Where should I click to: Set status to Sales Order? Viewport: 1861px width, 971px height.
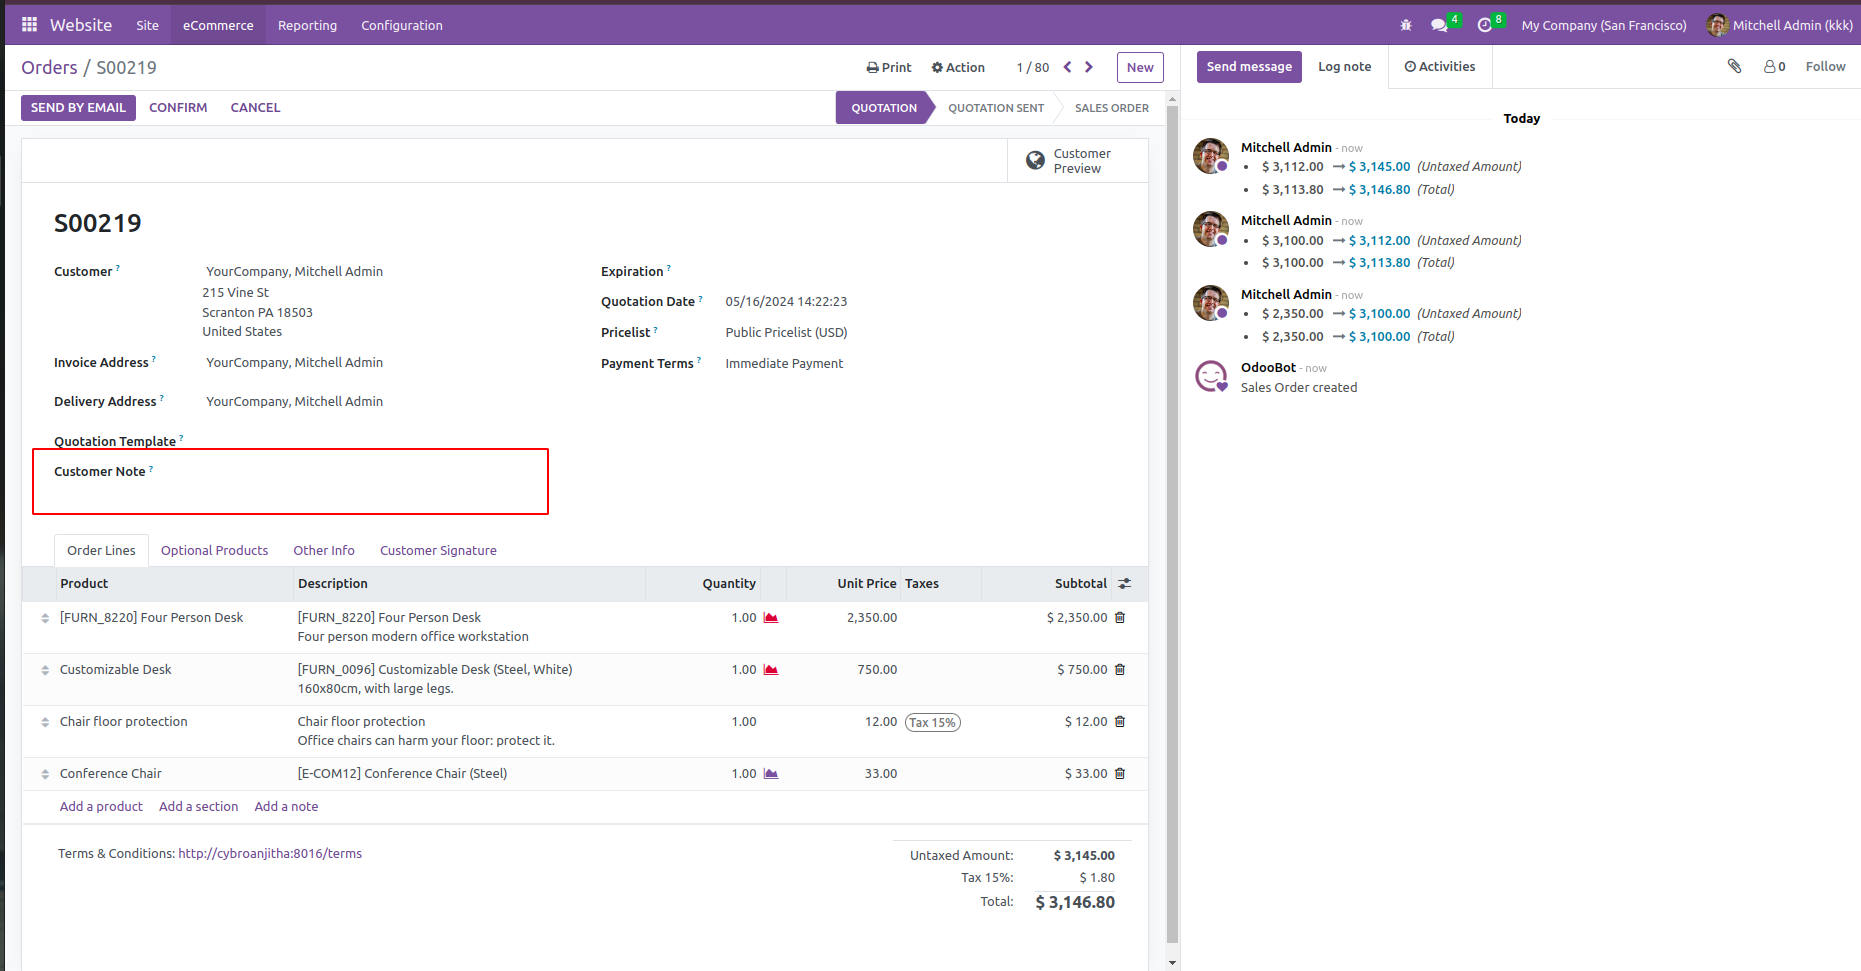1111,108
